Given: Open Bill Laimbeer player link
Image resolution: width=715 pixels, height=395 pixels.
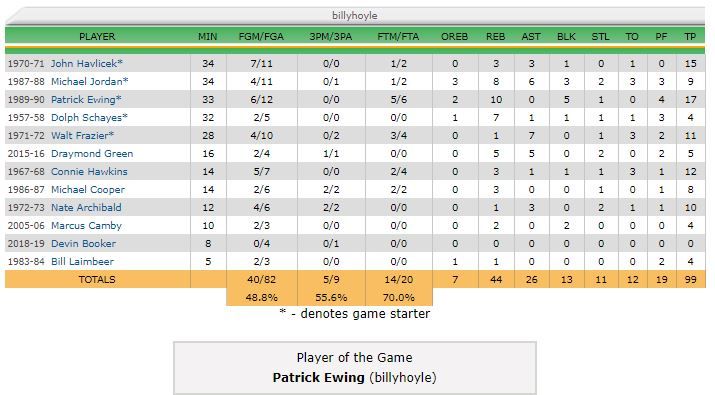Looking at the screenshot, I should click(x=82, y=261).
